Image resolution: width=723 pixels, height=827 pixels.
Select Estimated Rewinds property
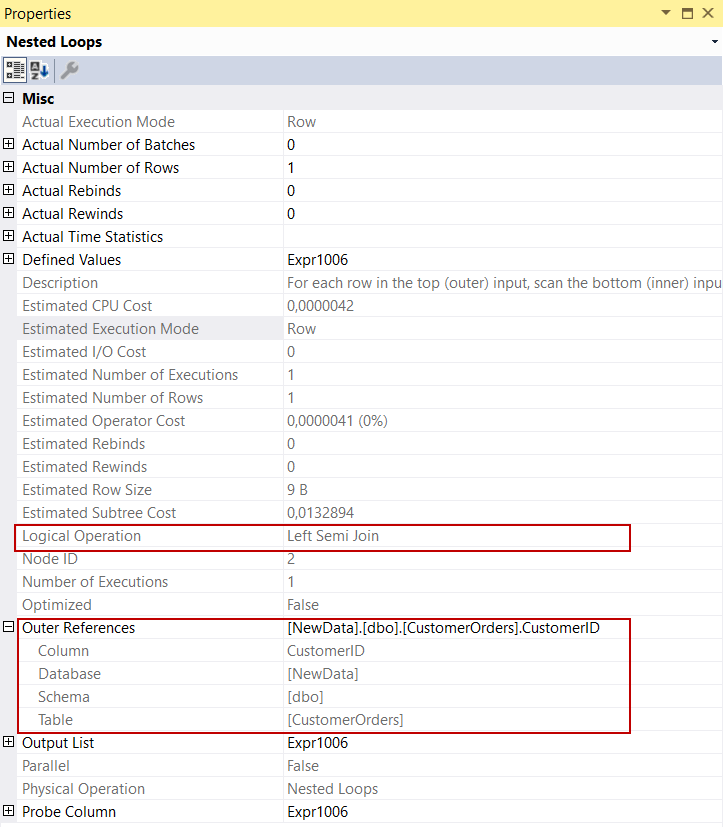pos(84,467)
